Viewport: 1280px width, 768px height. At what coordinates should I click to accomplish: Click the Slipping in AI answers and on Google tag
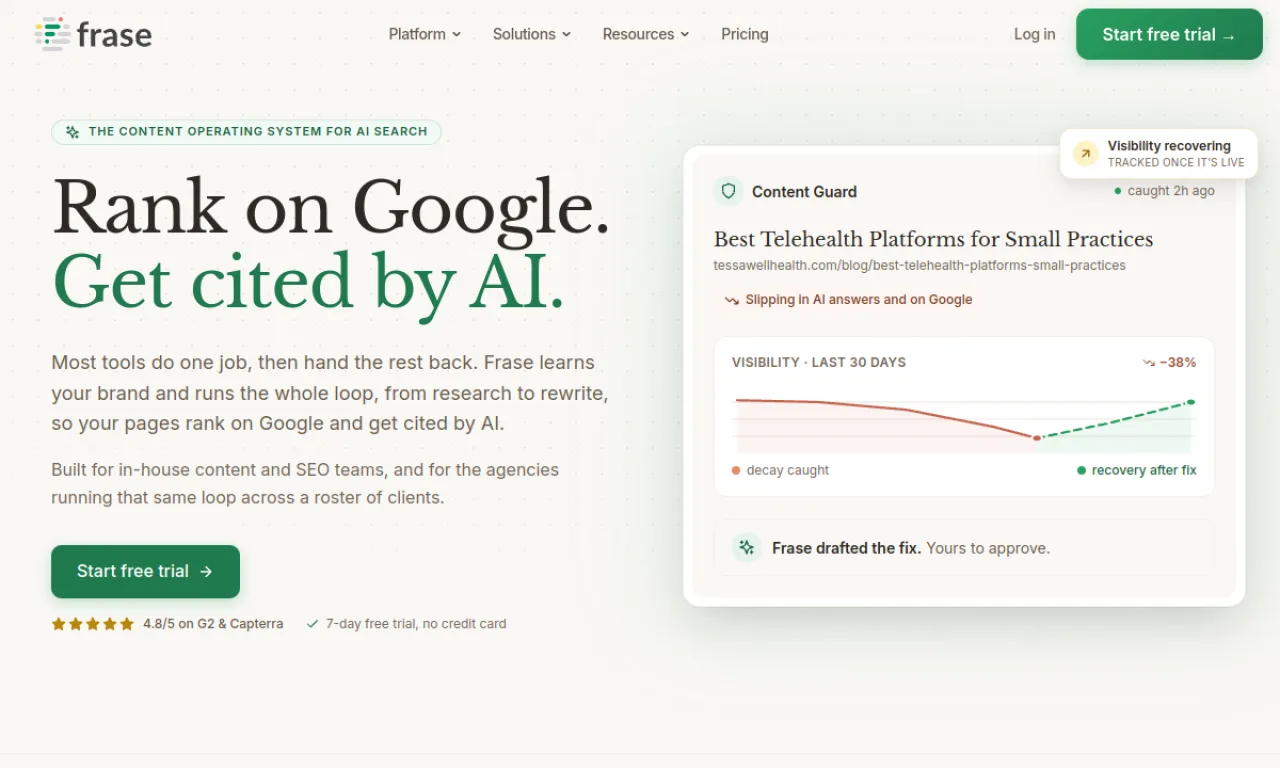tap(848, 299)
